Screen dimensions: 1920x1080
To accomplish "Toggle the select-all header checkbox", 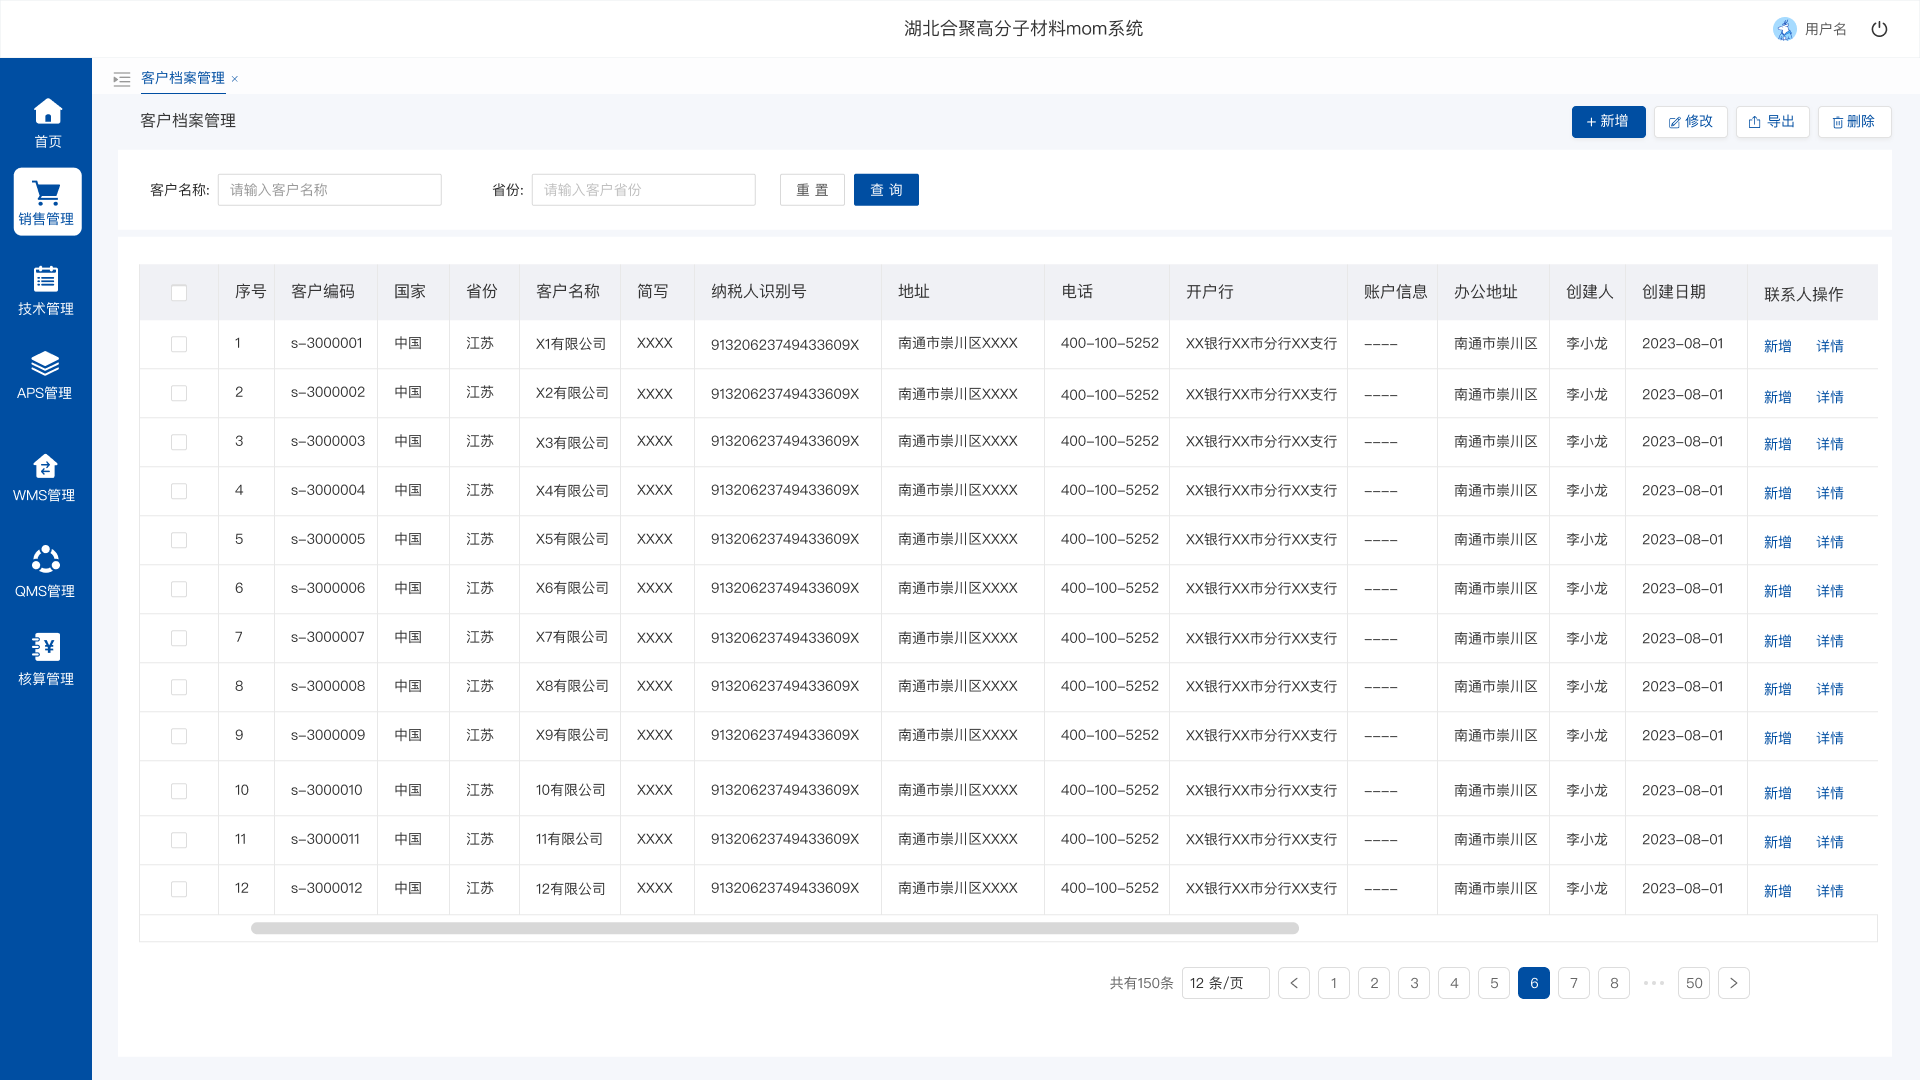I will 179,293.
